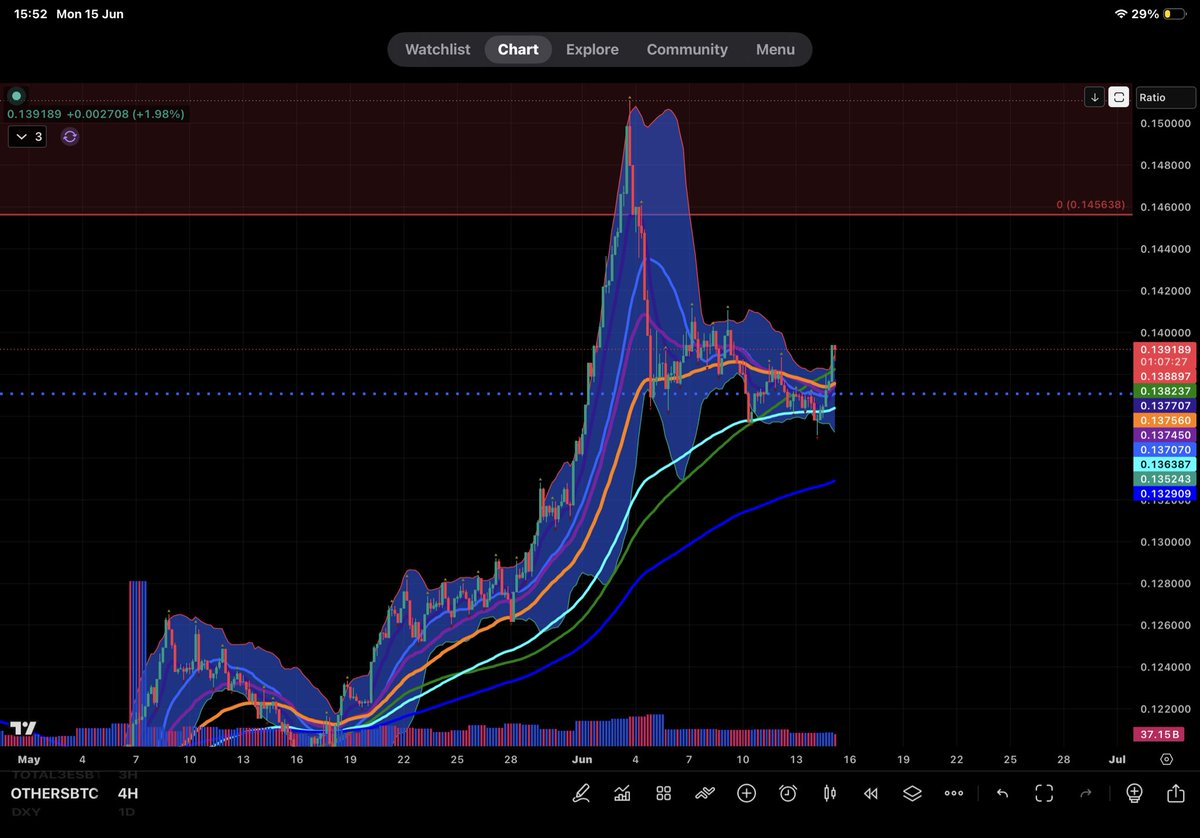Create an alert with the alarm clock icon
This screenshot has height=838, width=1200.
point(788,793)
